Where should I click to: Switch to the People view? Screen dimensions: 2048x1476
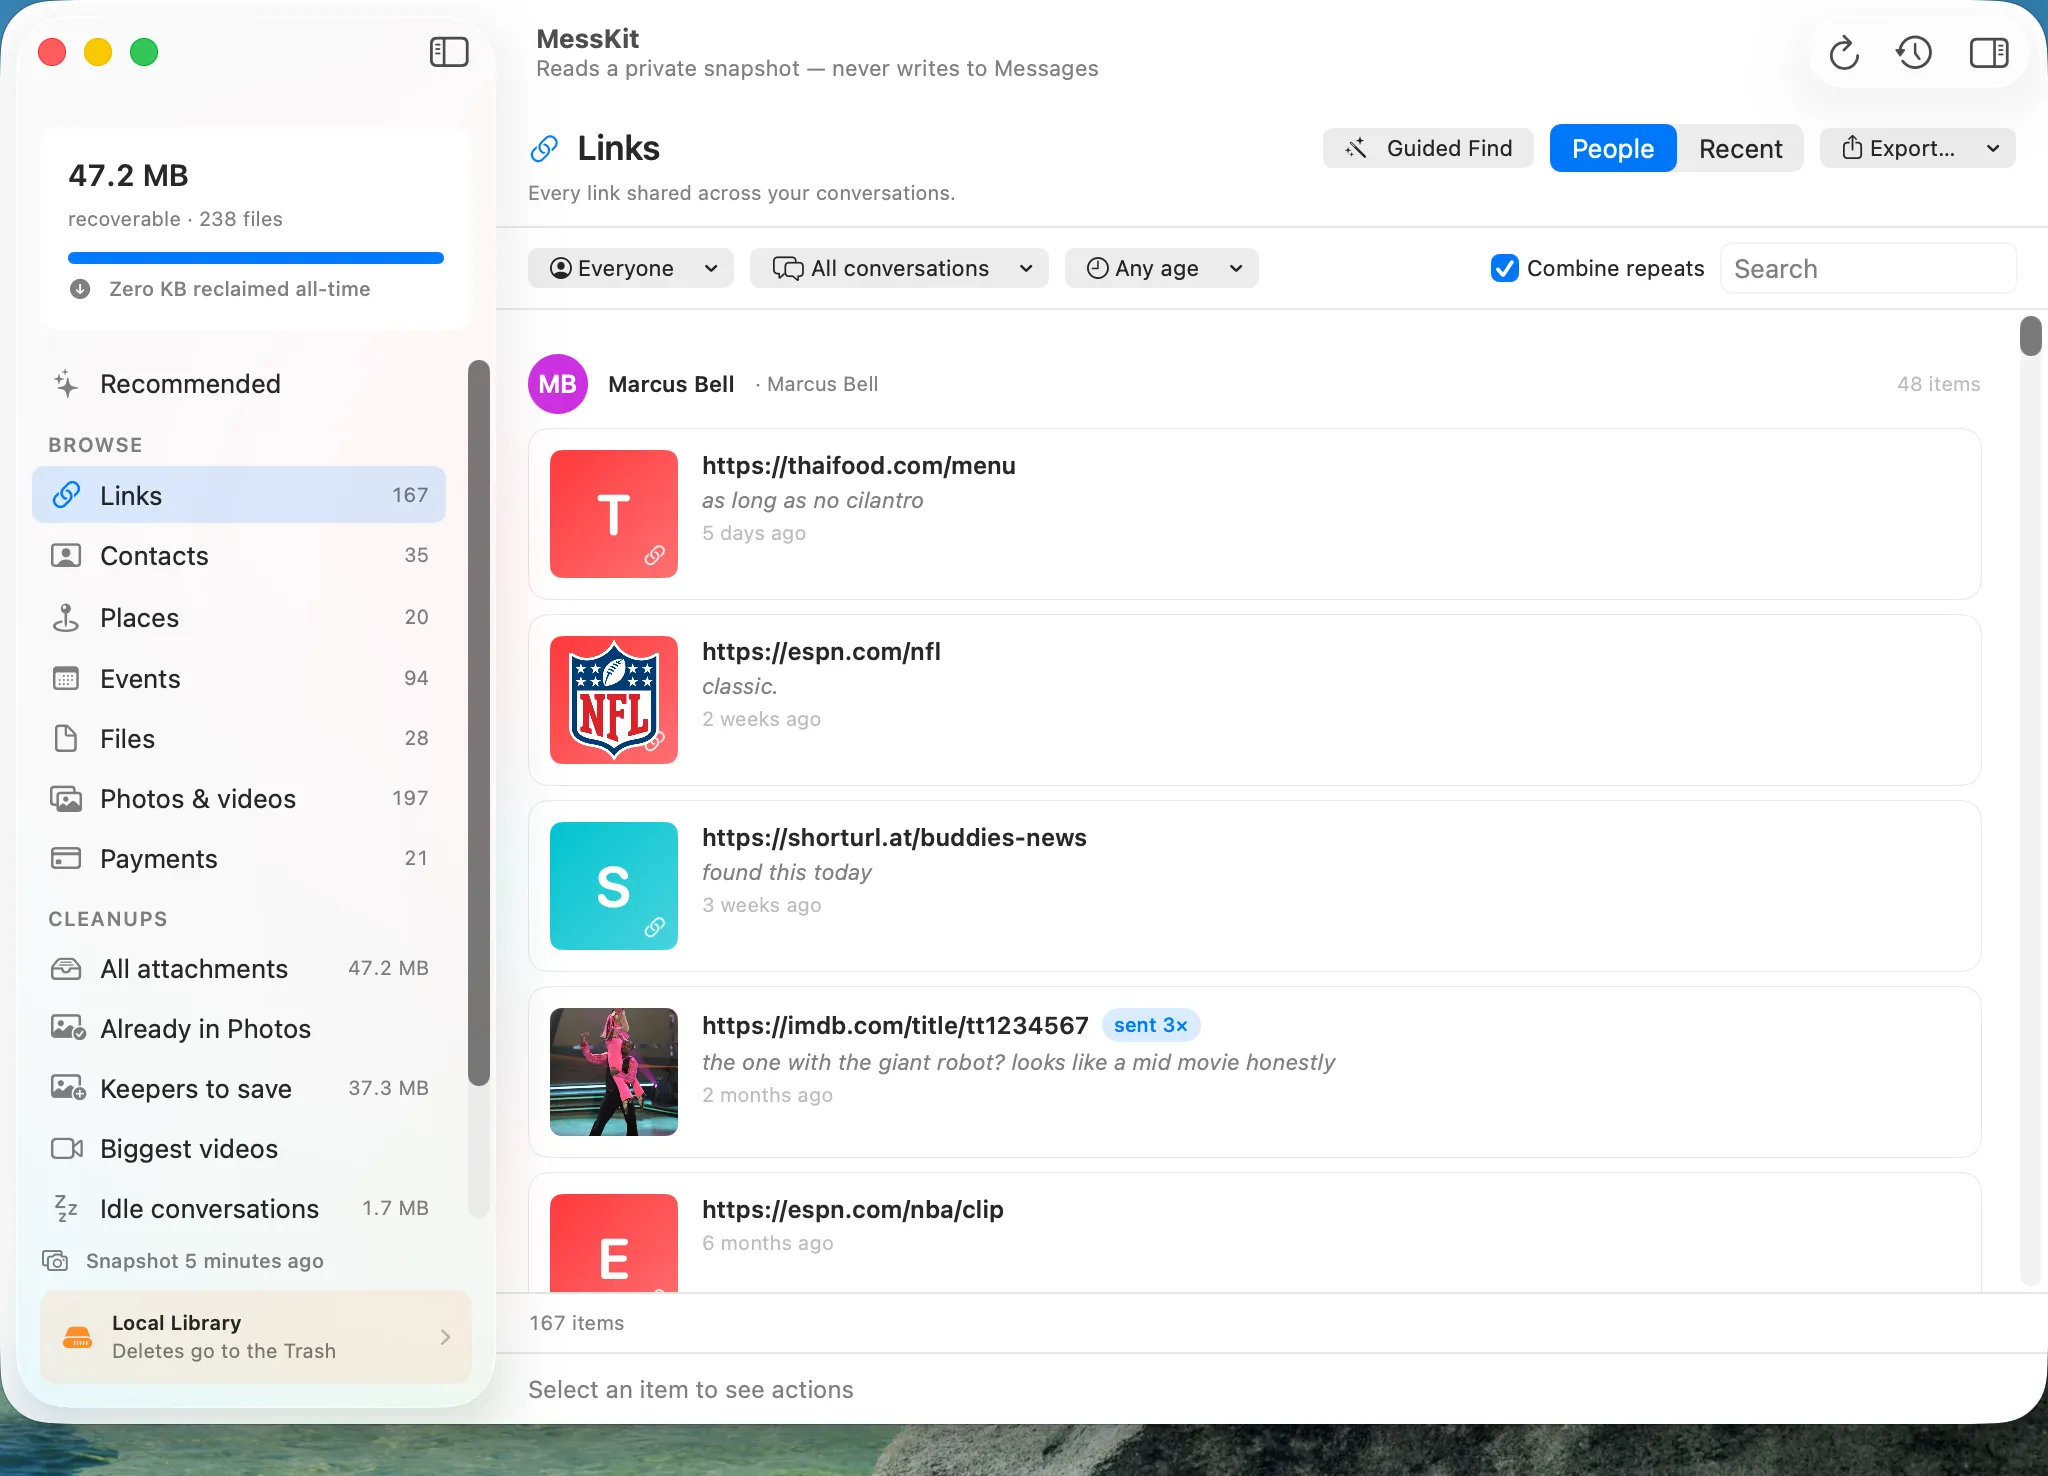point(1613,148)
